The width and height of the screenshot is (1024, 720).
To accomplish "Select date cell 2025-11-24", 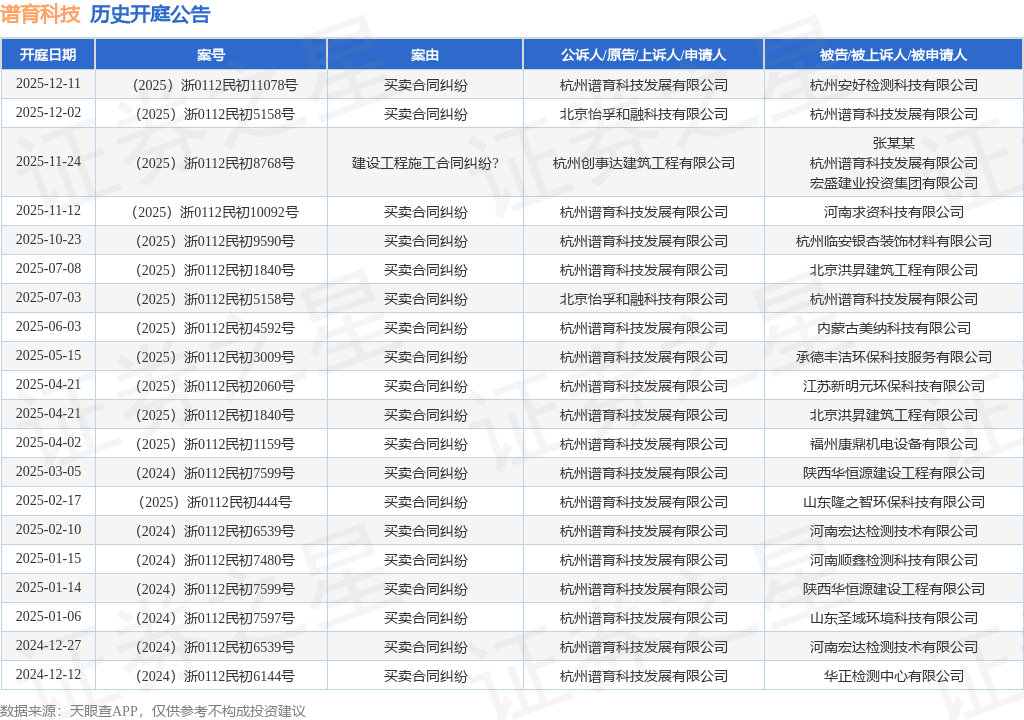I will tap(48, 162).
